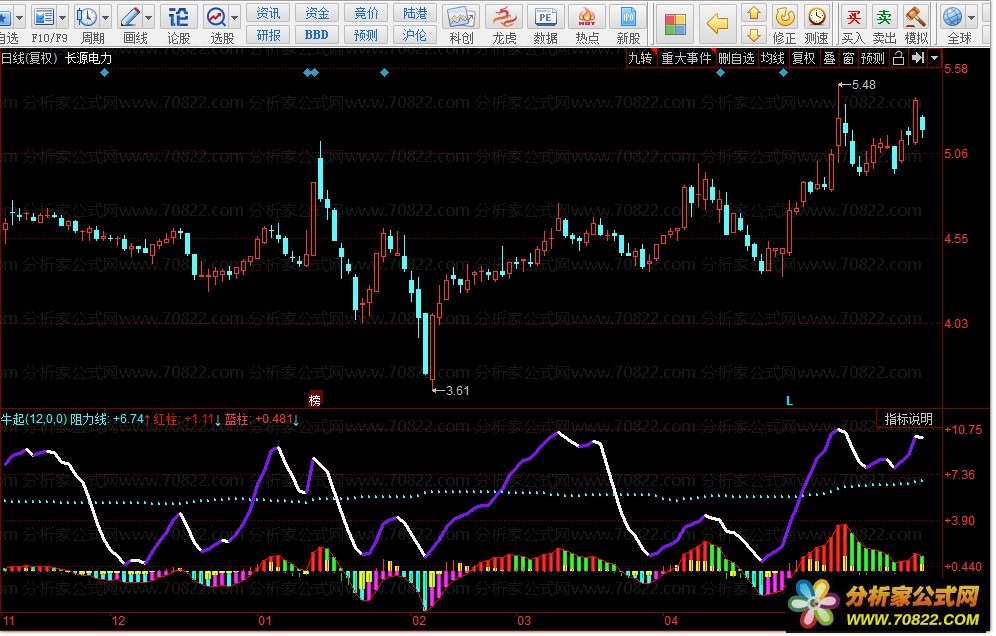
Task: Click the 长源电力 stock name
Action: pos(88,58)
